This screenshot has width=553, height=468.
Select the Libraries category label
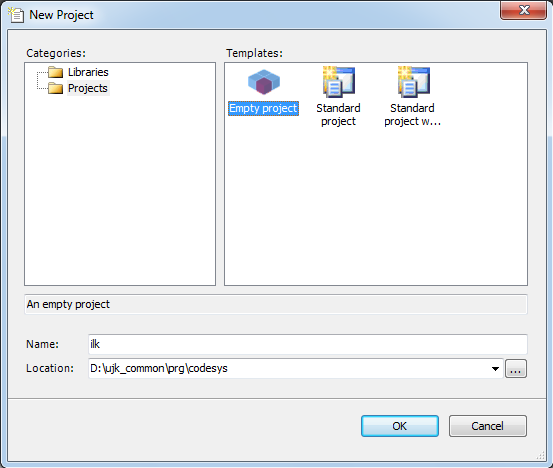88,72
